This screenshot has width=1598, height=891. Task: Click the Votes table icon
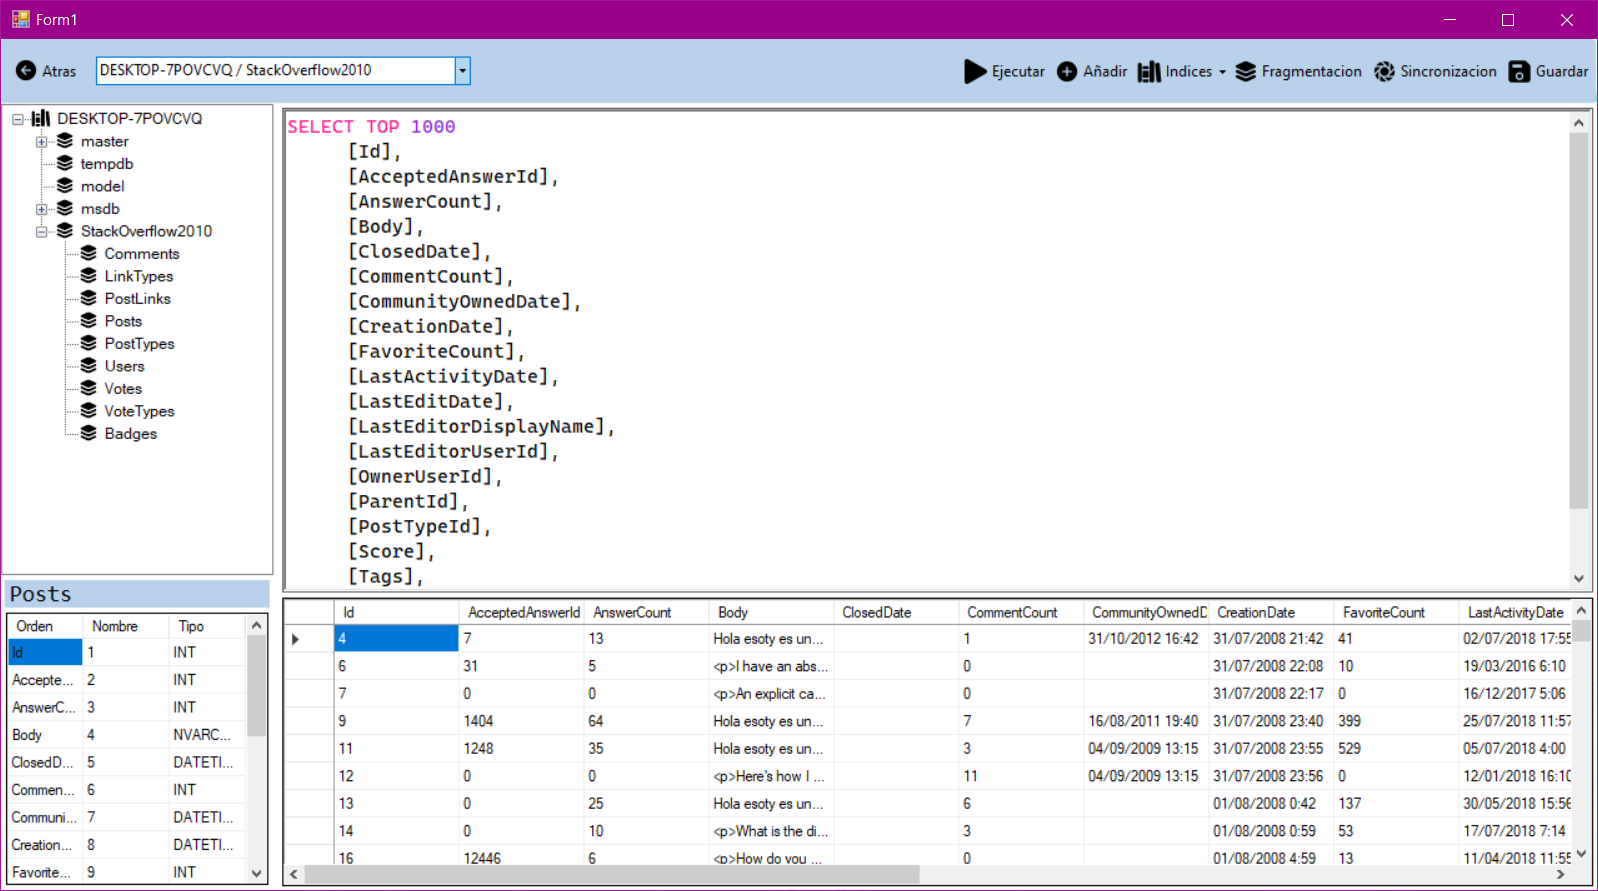pyautogui.click(x=89, y=388)
